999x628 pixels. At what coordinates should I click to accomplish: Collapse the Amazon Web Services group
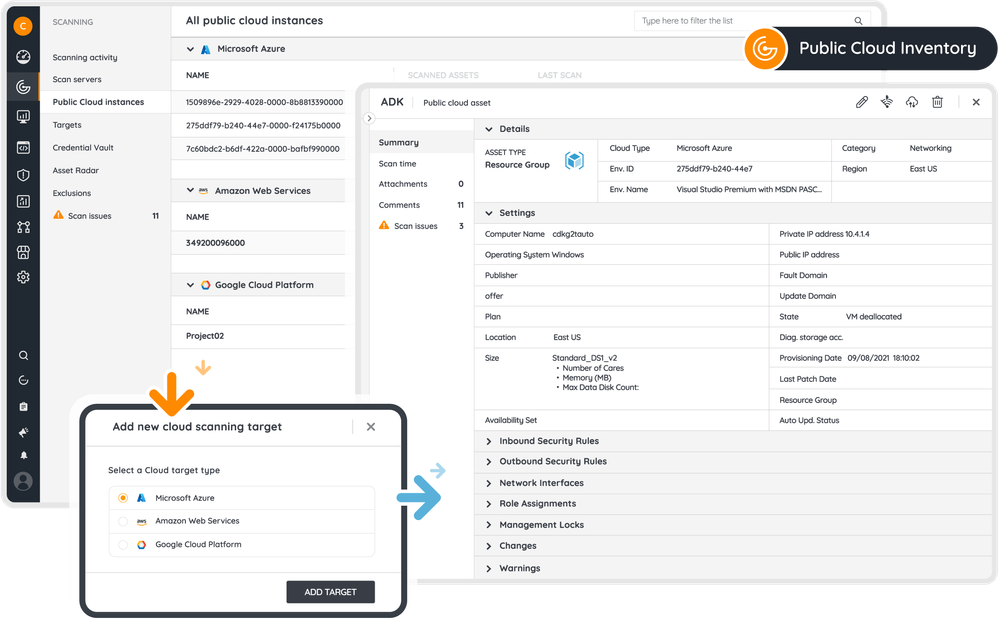pyautogui.click(x=190, y=190)
